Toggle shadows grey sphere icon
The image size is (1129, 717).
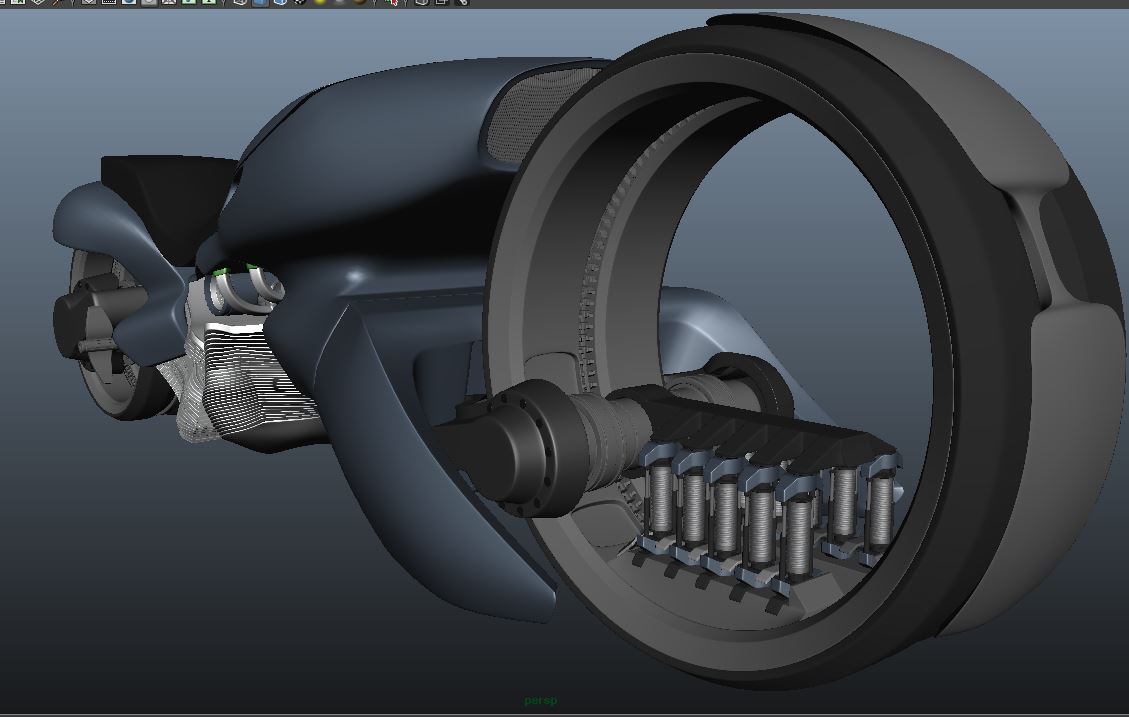(x=339, y=1)
